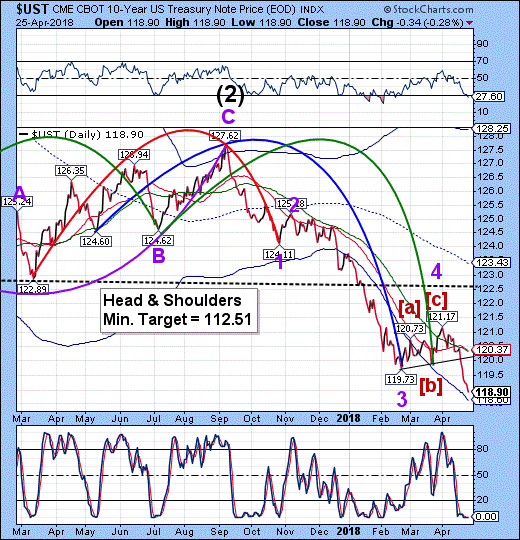Click the purple wave 4 label

(436, 272)
